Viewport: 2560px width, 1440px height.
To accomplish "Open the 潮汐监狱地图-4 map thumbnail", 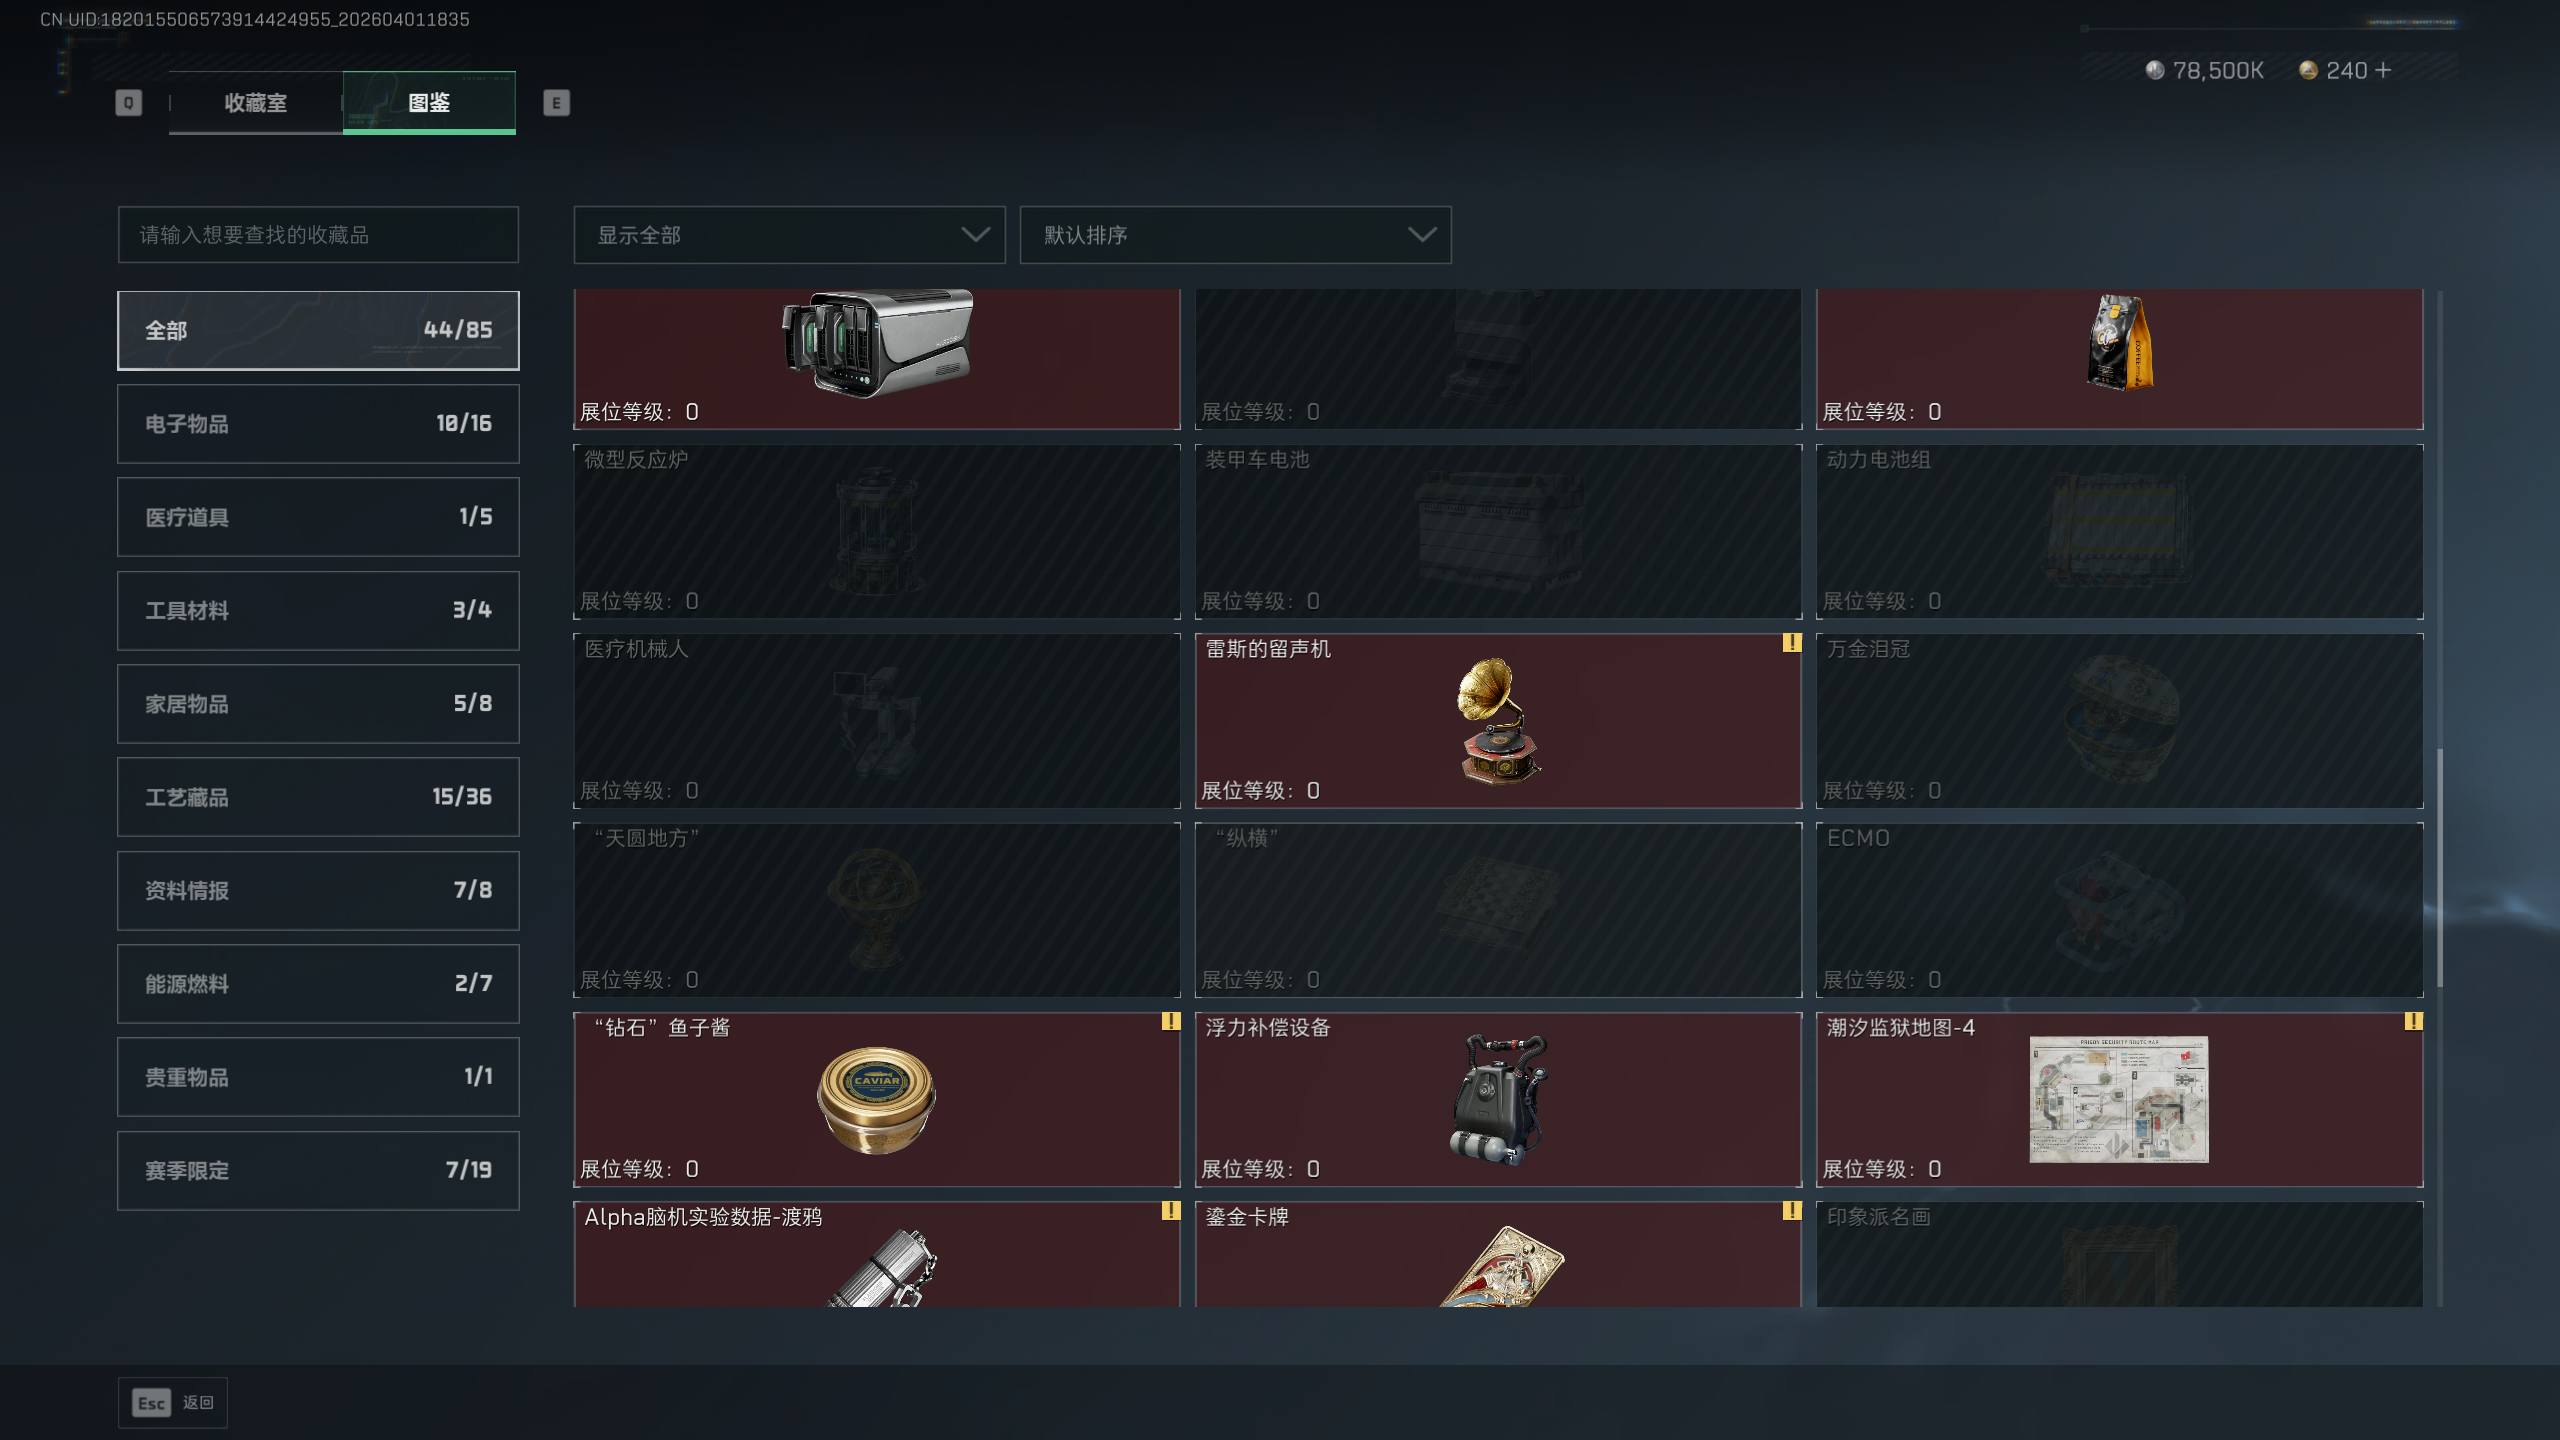I will click(2118, 1099).
